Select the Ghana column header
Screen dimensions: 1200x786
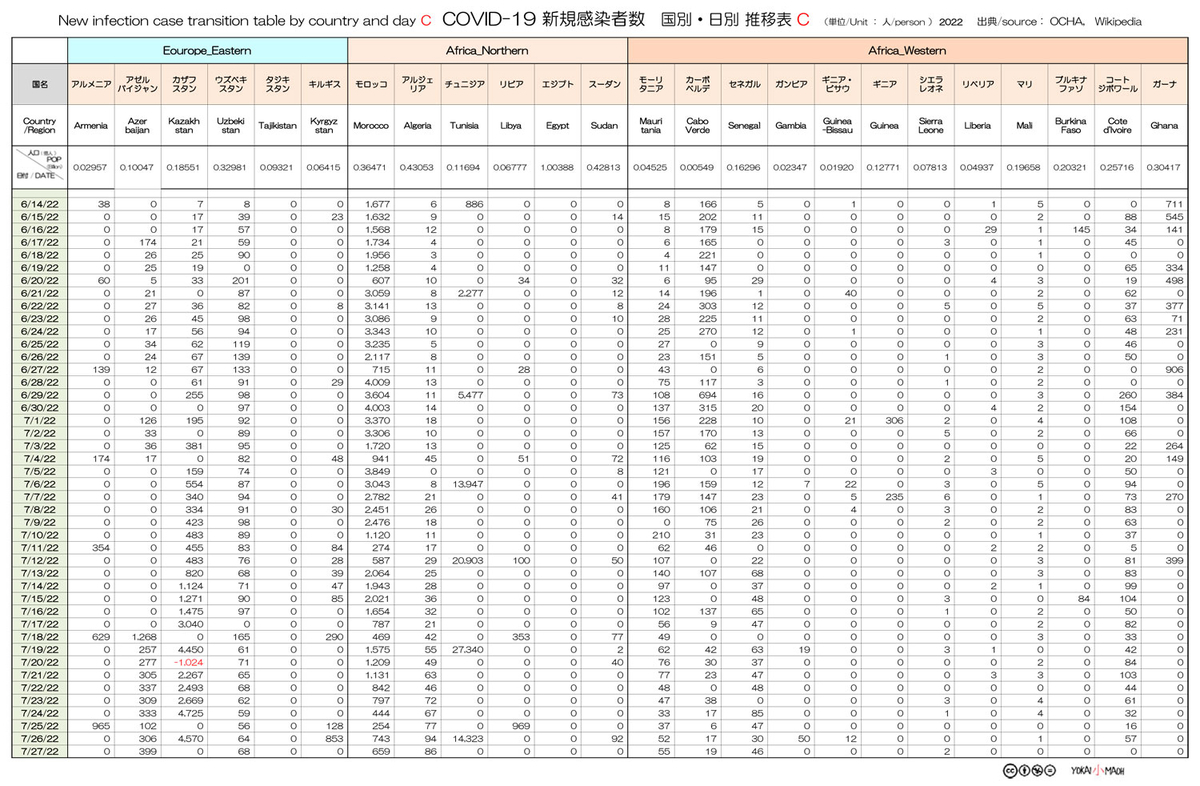(x=1164, y=127)
